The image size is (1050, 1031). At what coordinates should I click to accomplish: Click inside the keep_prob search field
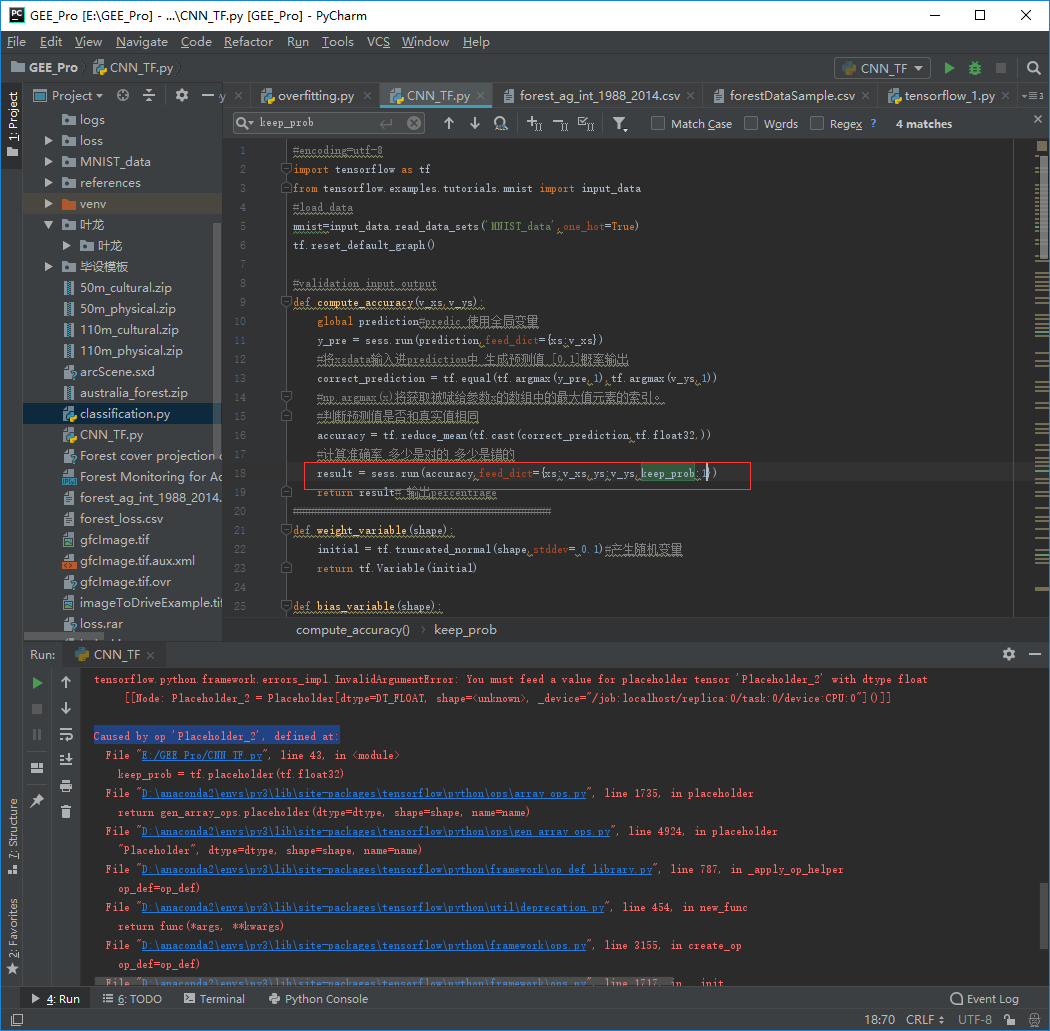300,123
